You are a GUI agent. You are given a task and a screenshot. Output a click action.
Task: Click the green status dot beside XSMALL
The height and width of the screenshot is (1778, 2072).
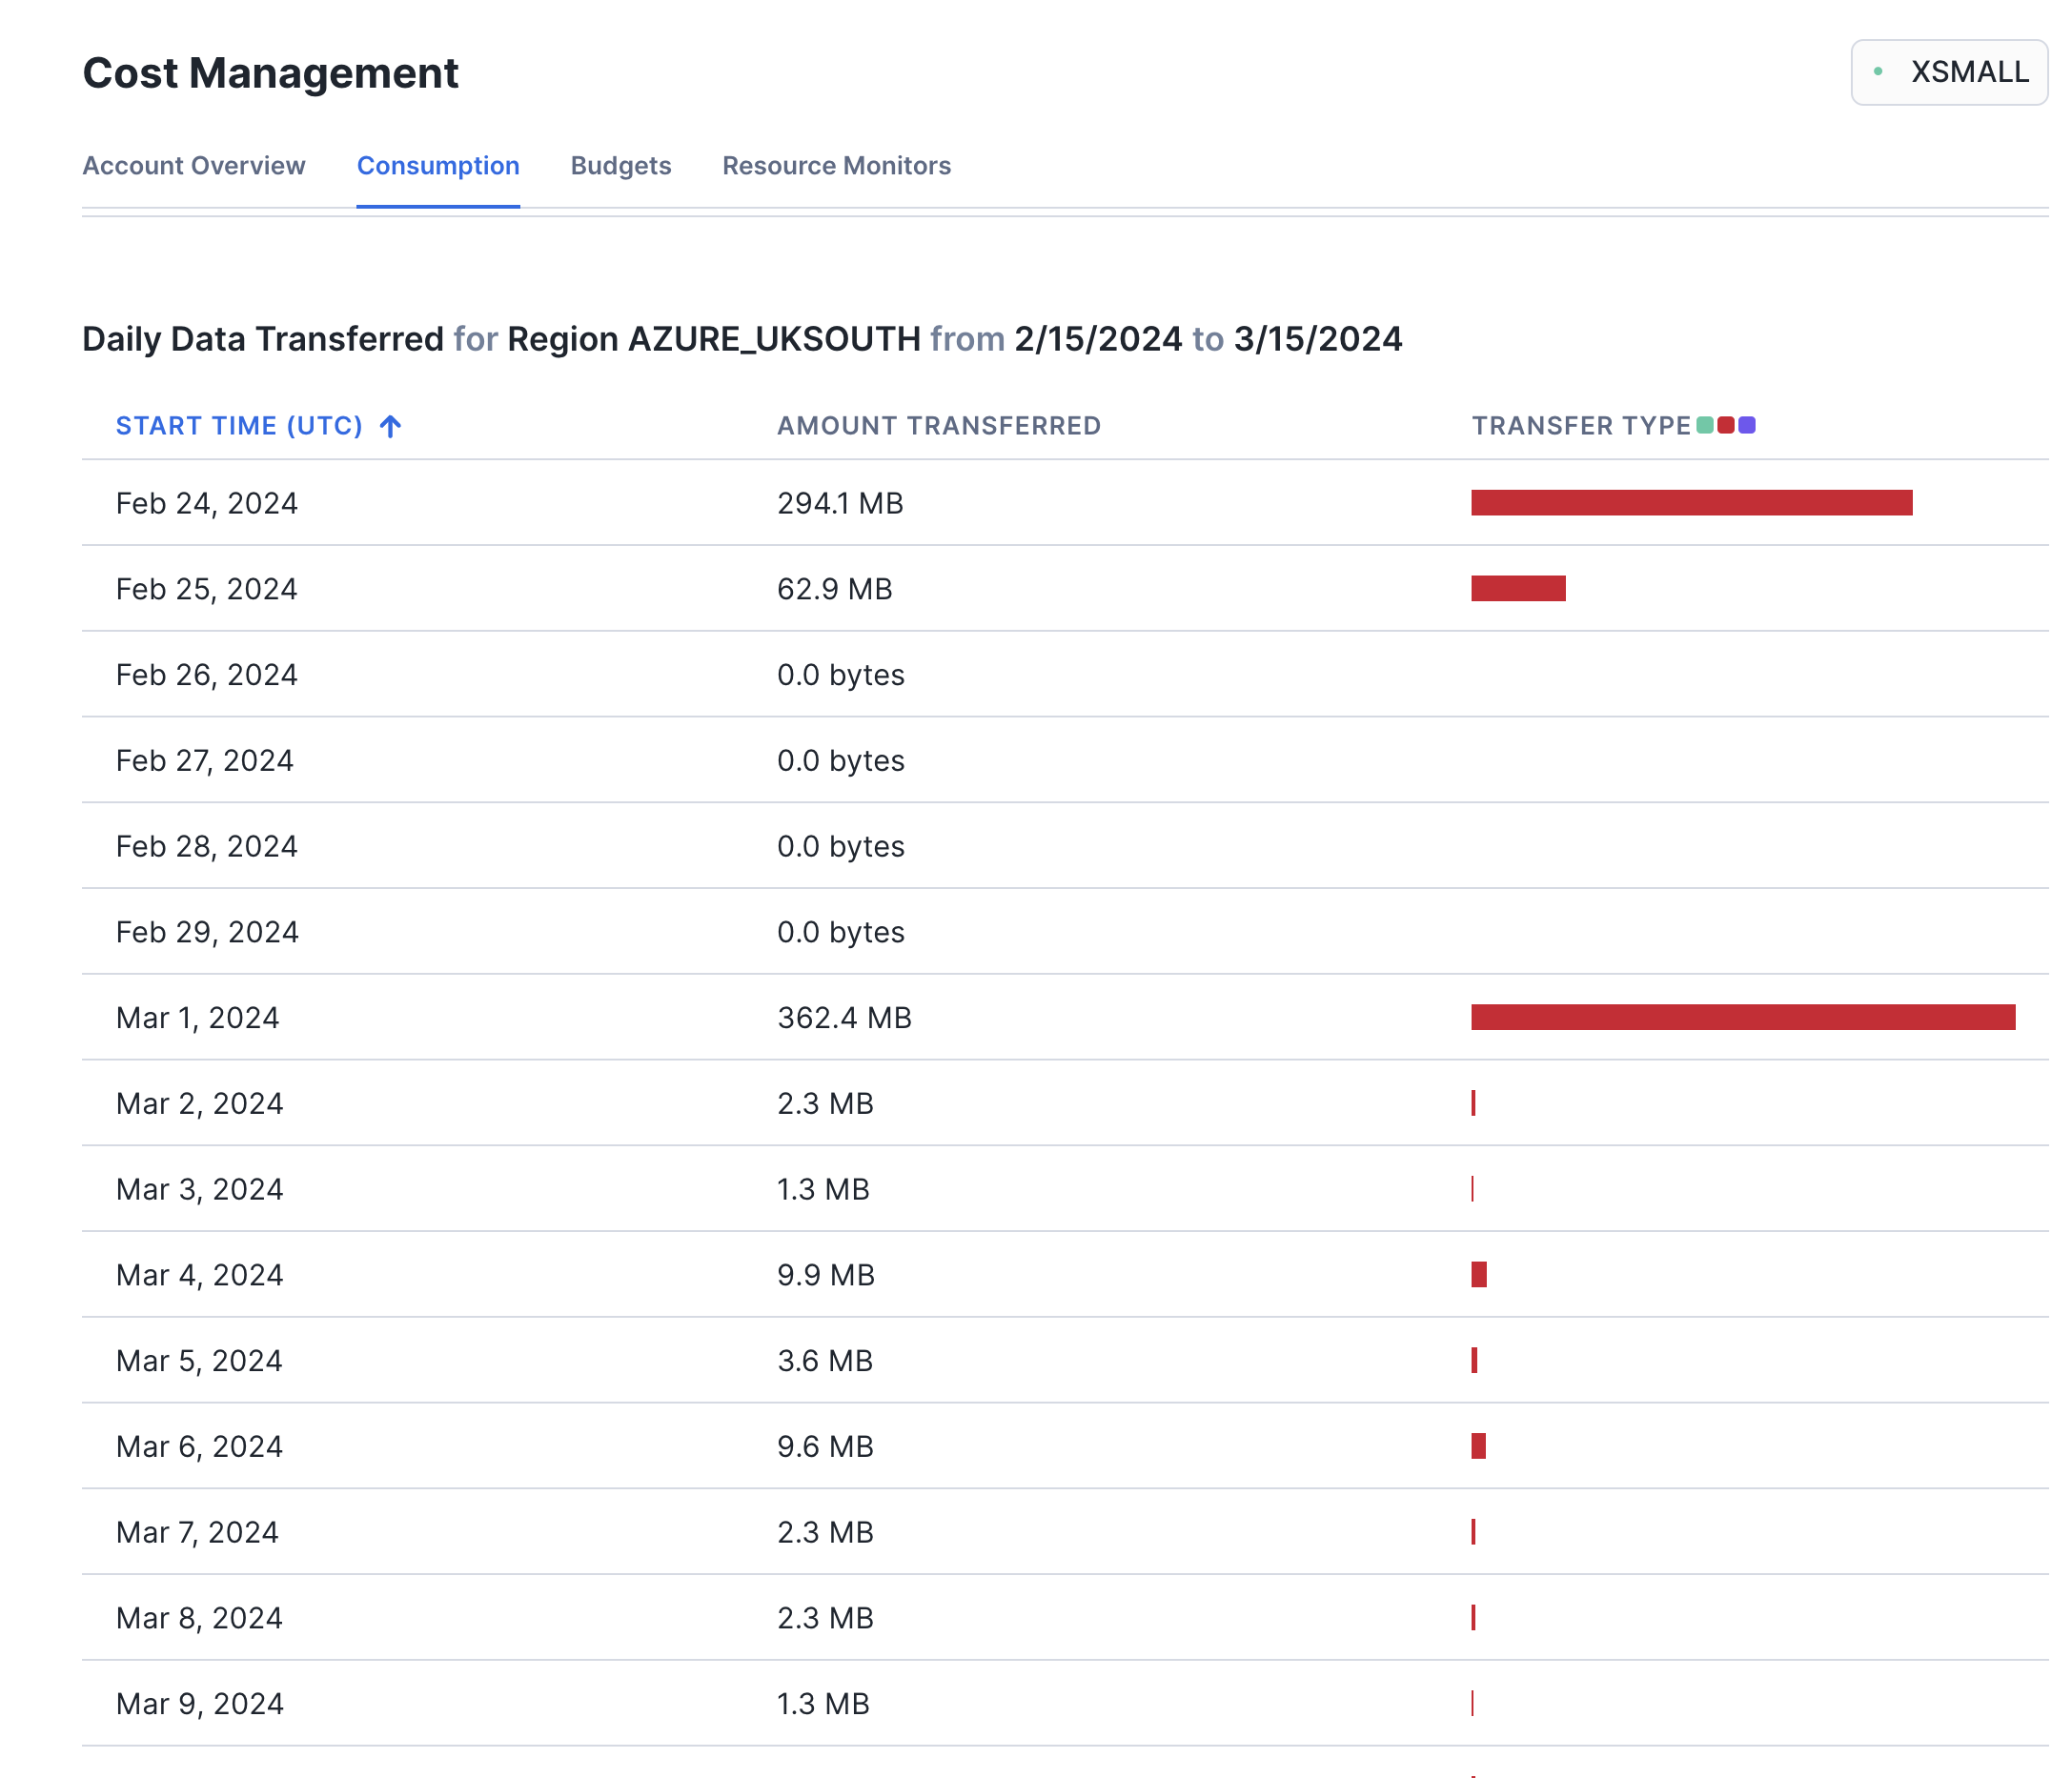coord(1878,72)
